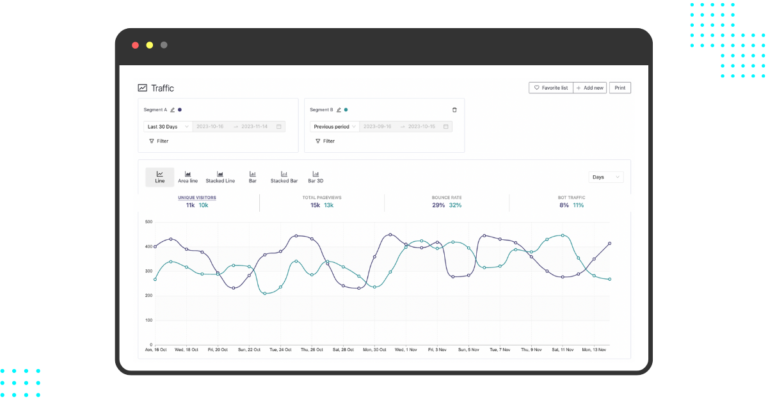768x403 pixels.
Task: Delete Segment B with trash icon
Action: (x=454, y=109)
